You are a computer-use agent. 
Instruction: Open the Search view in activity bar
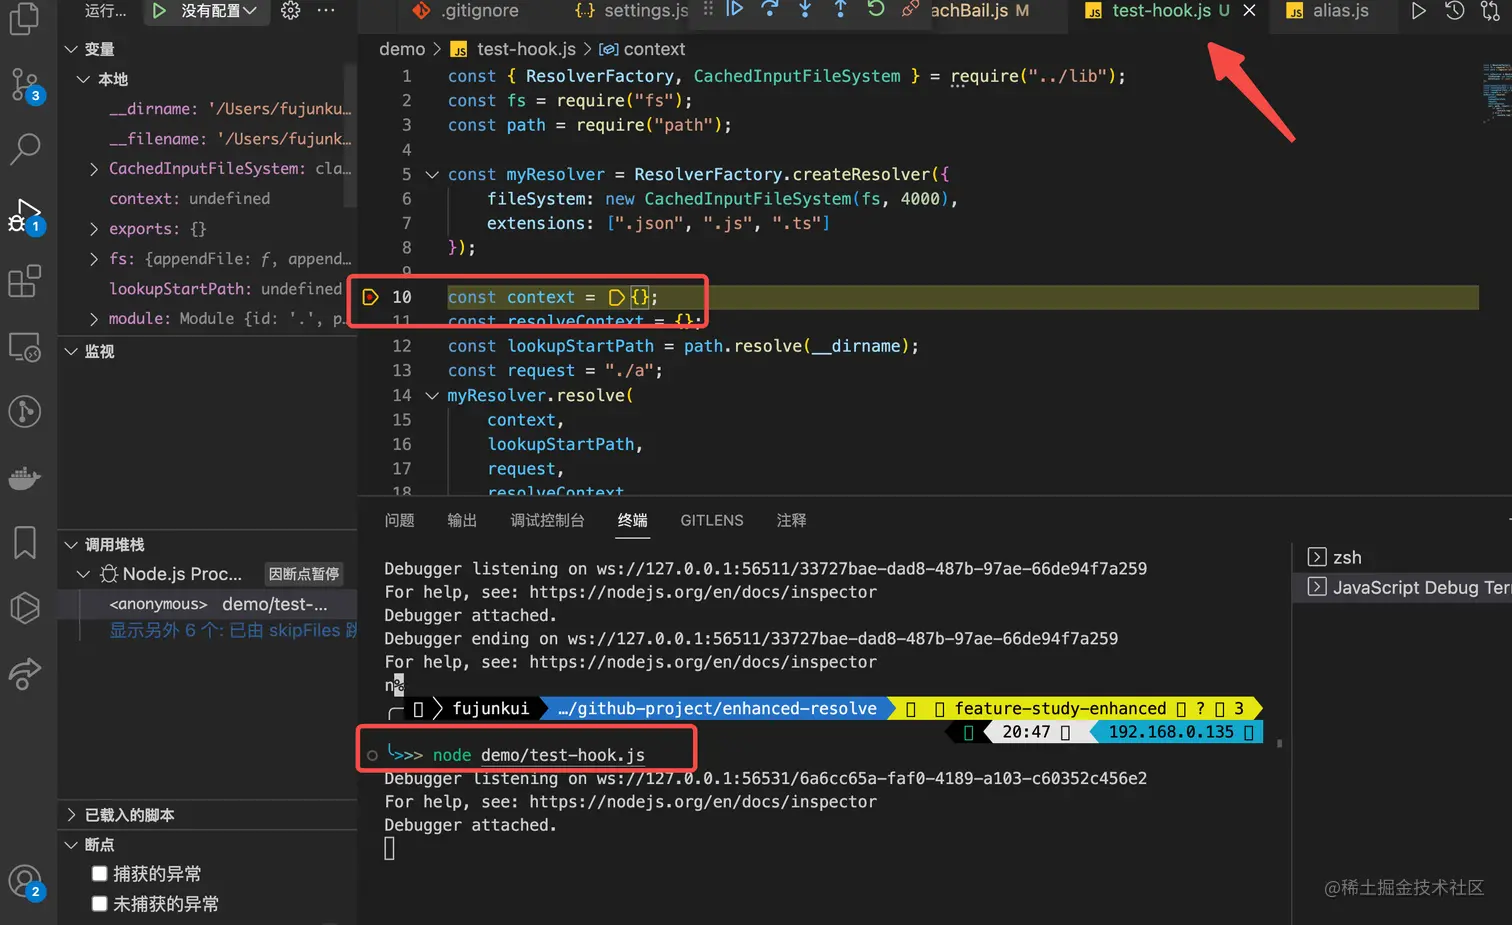tap(24, 149)
